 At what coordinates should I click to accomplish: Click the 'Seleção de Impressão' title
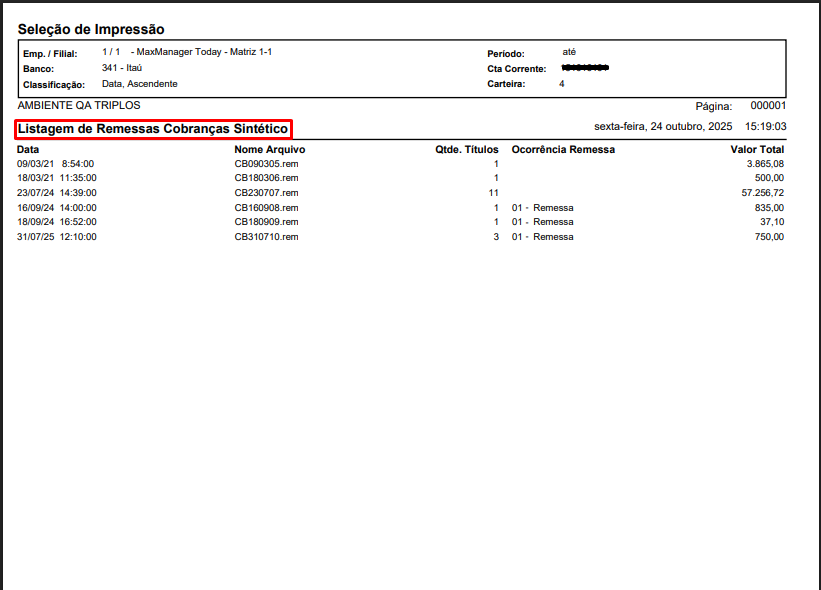tap(91, 30)
